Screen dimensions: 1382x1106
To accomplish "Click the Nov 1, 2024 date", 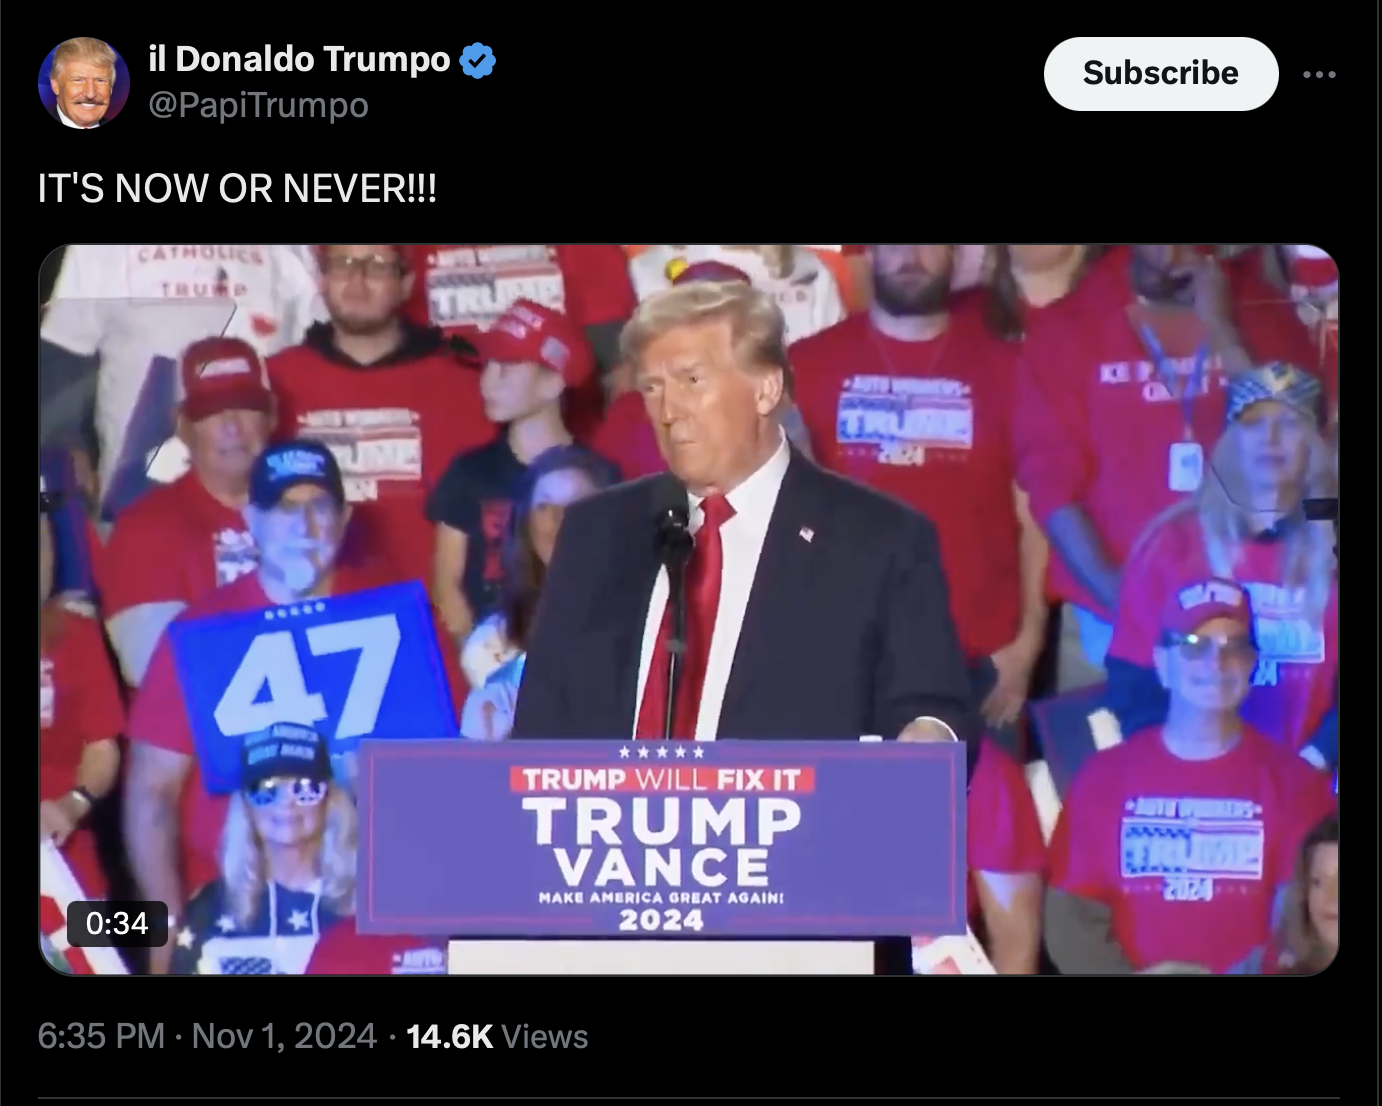I will (284, 1036).
